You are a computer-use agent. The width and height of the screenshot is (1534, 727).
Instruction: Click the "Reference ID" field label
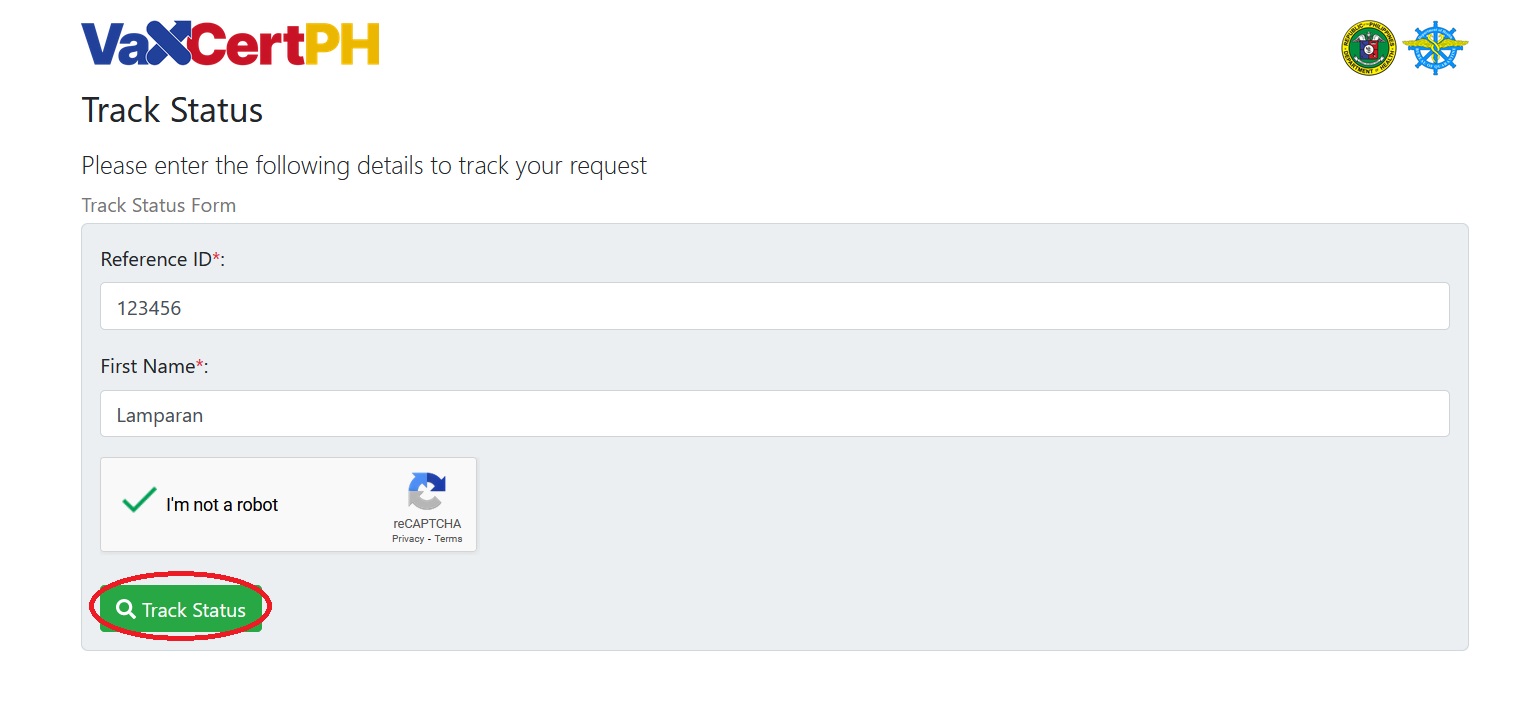(156, 259)
